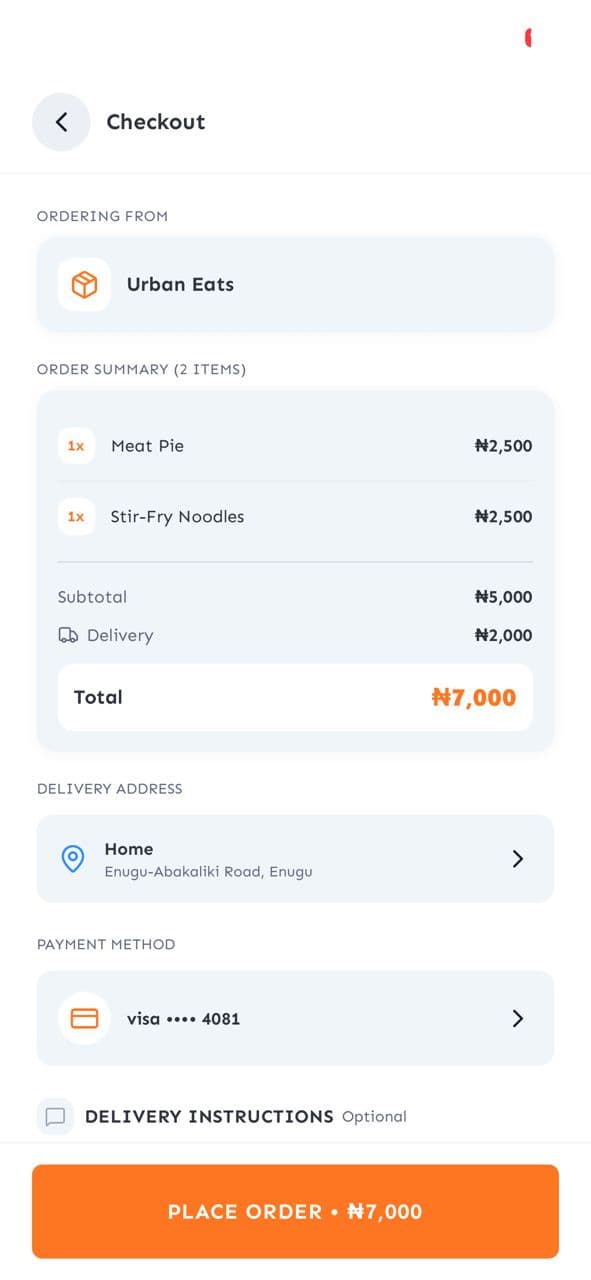
Task: Click the 1x badge beside Stir-Fry Noodles
Action: click(76, 517)
